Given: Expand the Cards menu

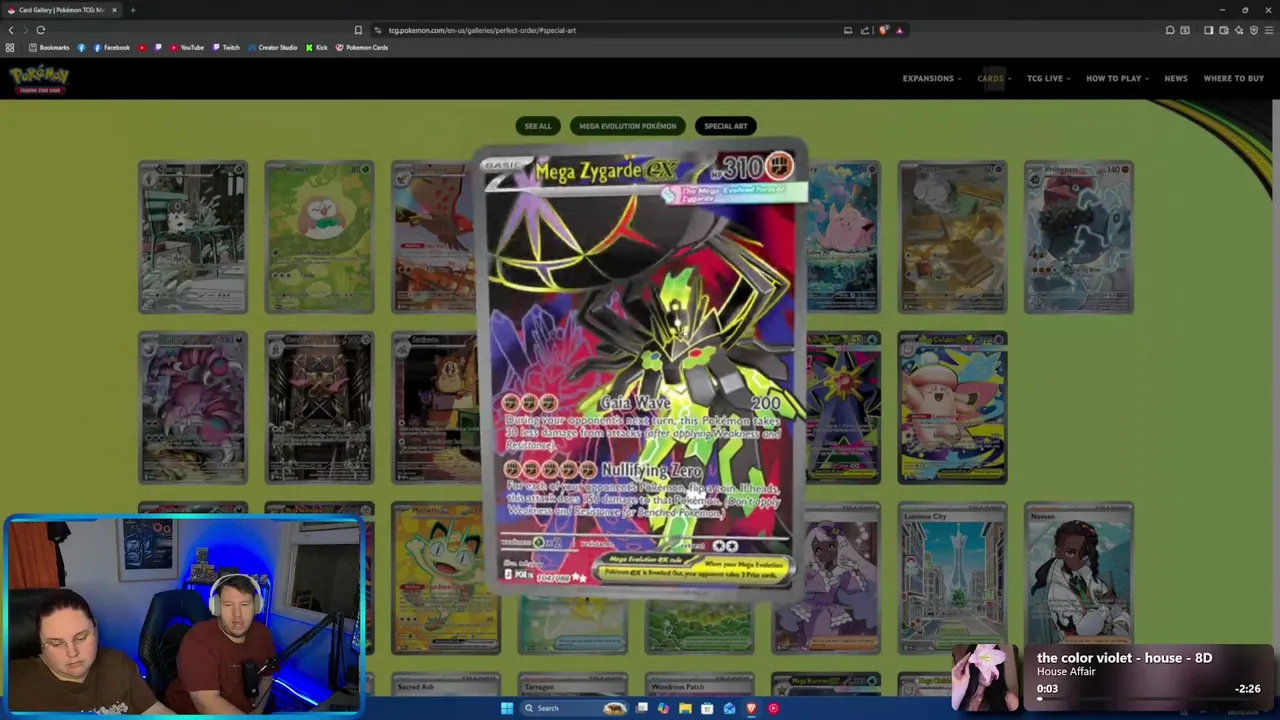Looking at the screenshot, I should click(994, 78).
